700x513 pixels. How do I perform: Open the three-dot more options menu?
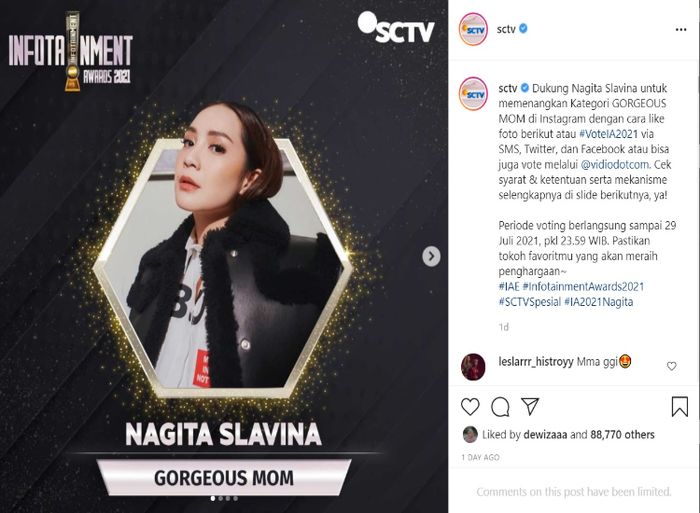(681, 29)
